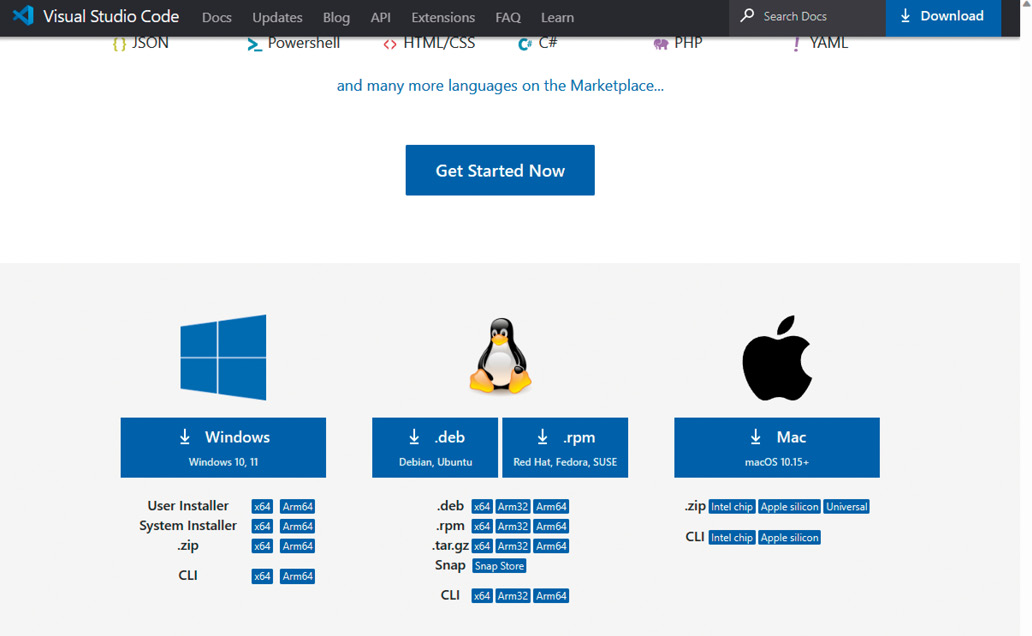Viewport: 1032px width, 636px height.
Task: Download VS Code for Mac
Action: pos(777,448)
